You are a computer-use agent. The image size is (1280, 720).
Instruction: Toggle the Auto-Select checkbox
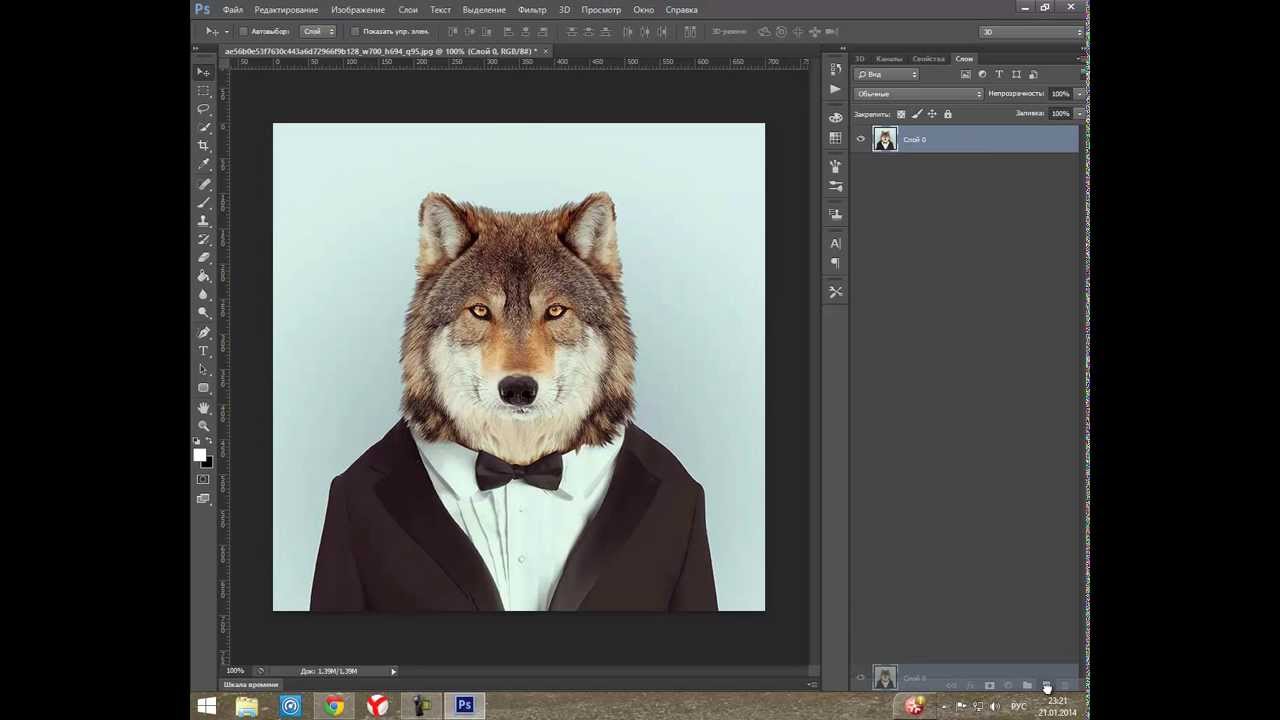click(x=243, y=32)
